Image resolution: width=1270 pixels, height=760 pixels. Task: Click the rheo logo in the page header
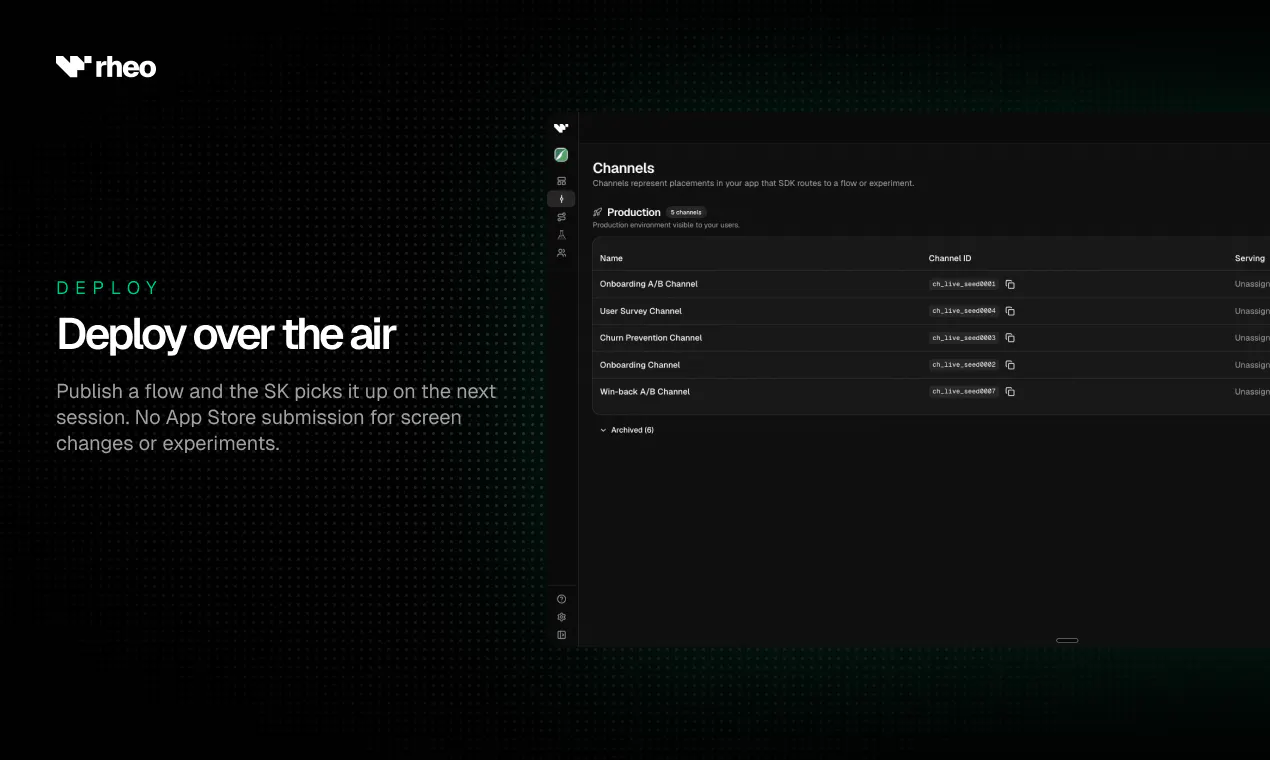coord(106,67)
